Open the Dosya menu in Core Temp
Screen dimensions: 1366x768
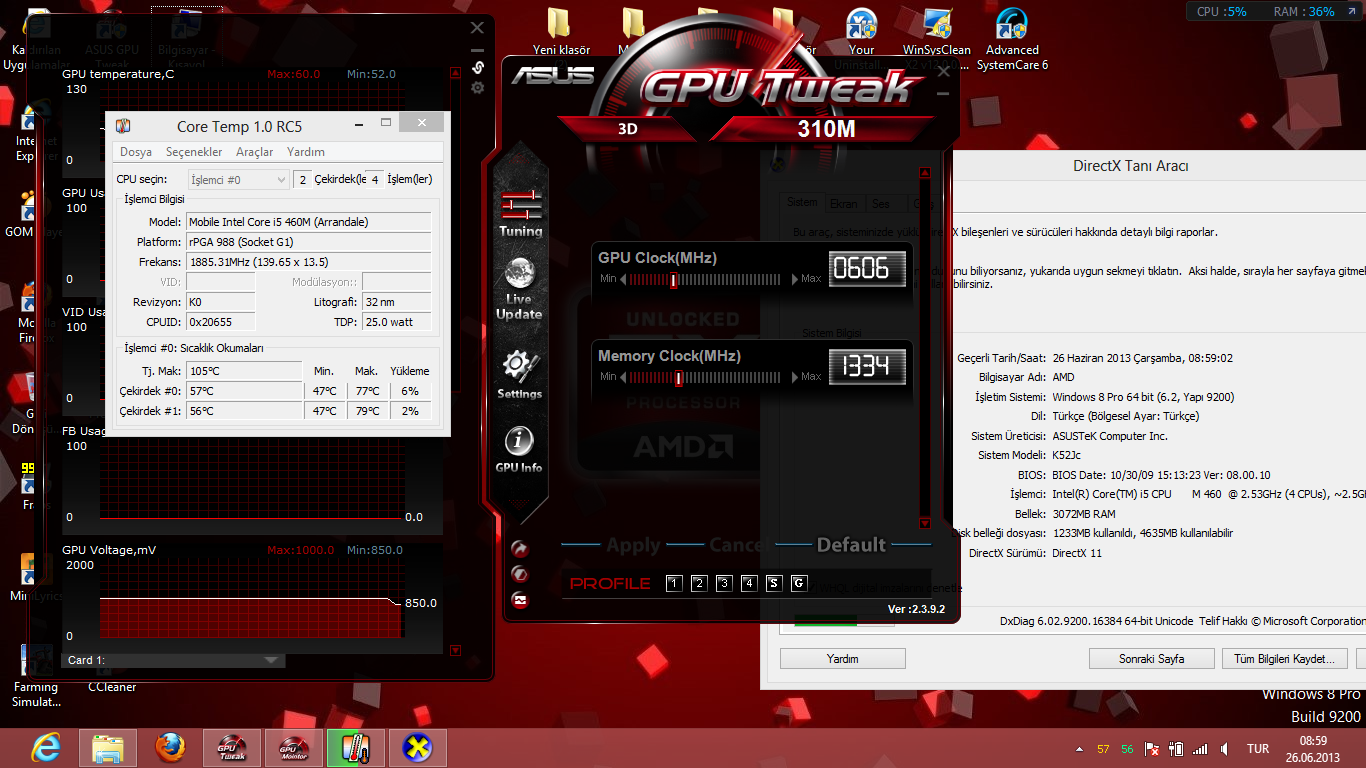click(x=136, y=152)
